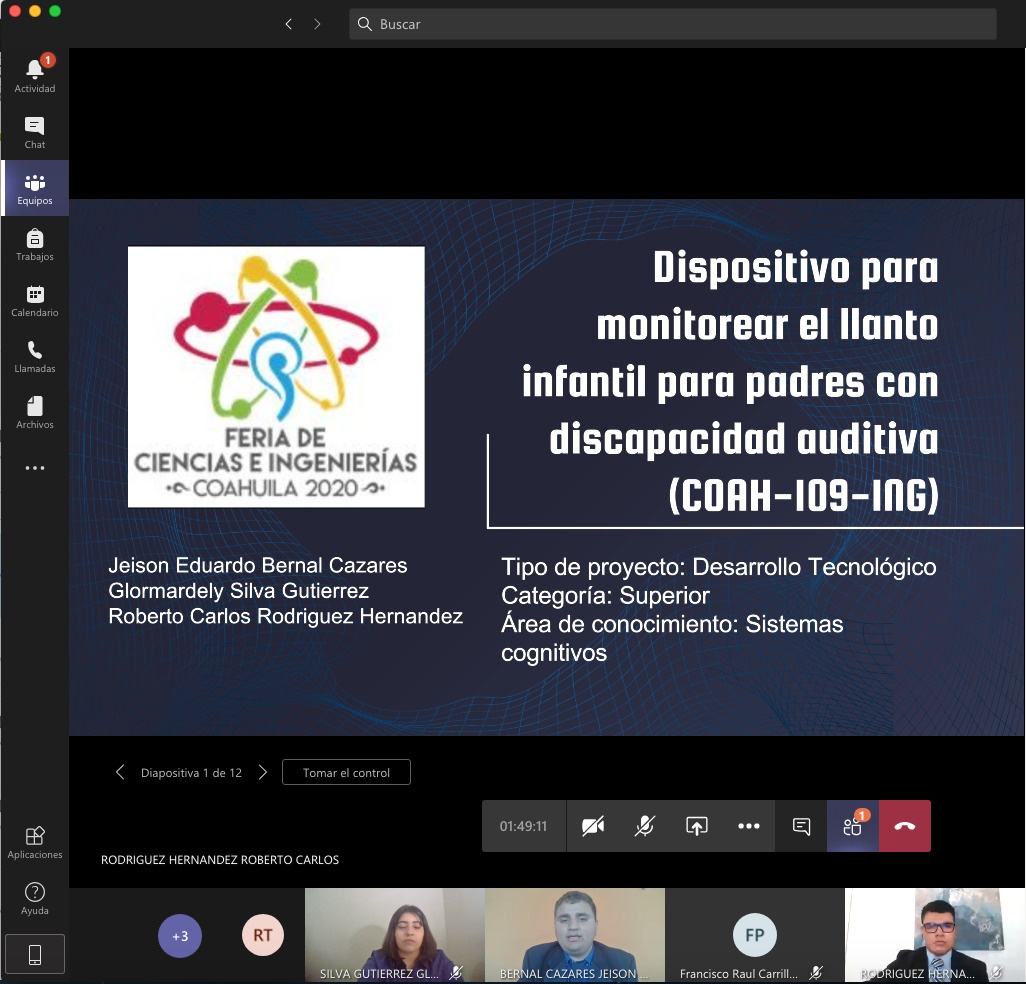Click Tomar el control button

[x=346, y=772]
